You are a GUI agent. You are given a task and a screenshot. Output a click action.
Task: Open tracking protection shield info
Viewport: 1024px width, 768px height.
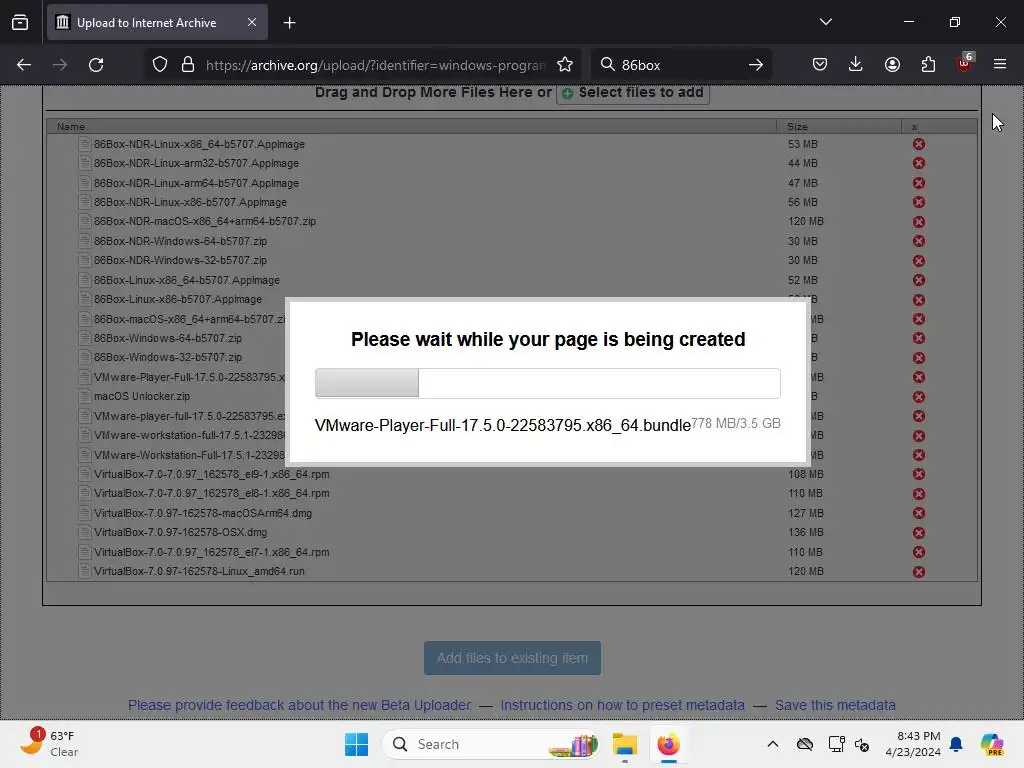[160, 65]
